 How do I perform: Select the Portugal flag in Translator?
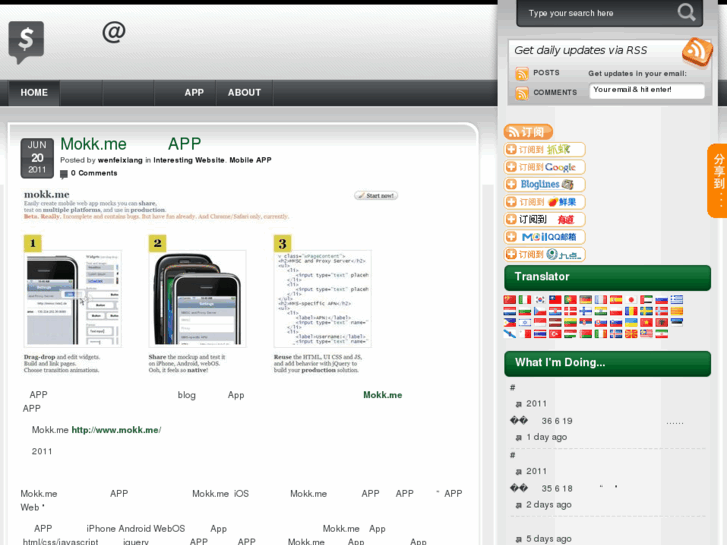coord(570,300)
